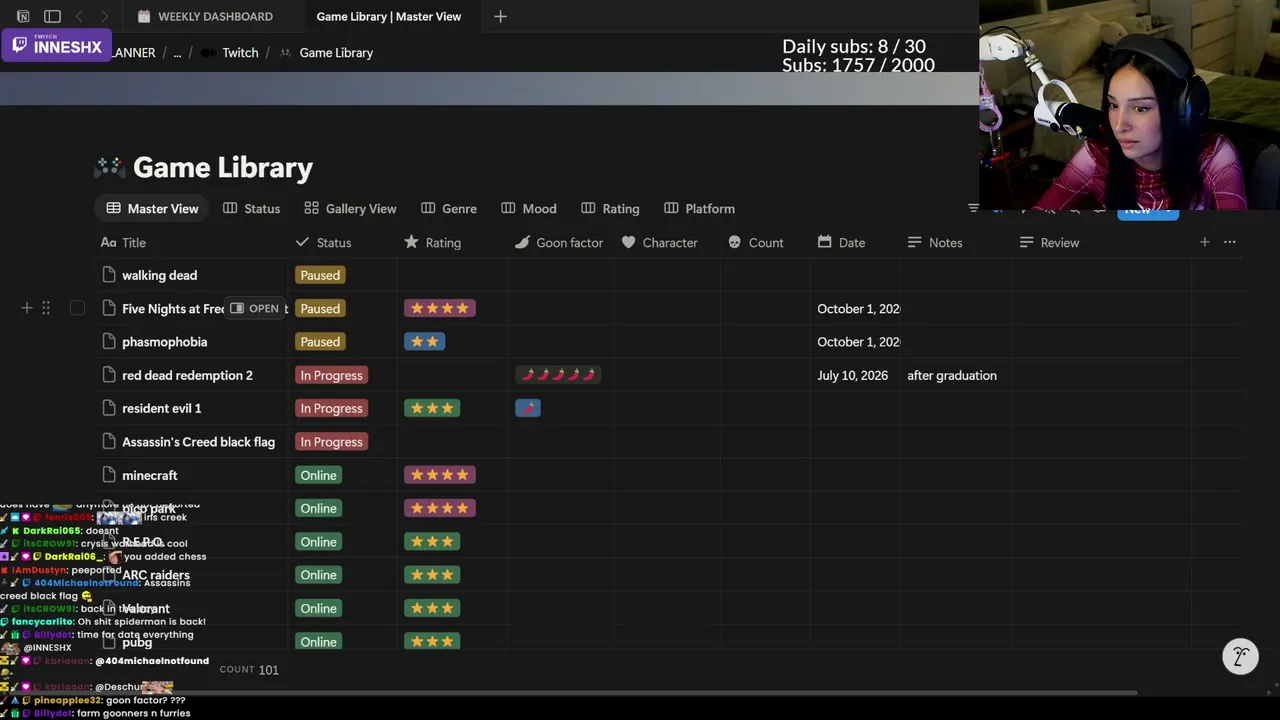Click the July 10, 2026 date cell
1280x720 pixels.
click(853, 375)
